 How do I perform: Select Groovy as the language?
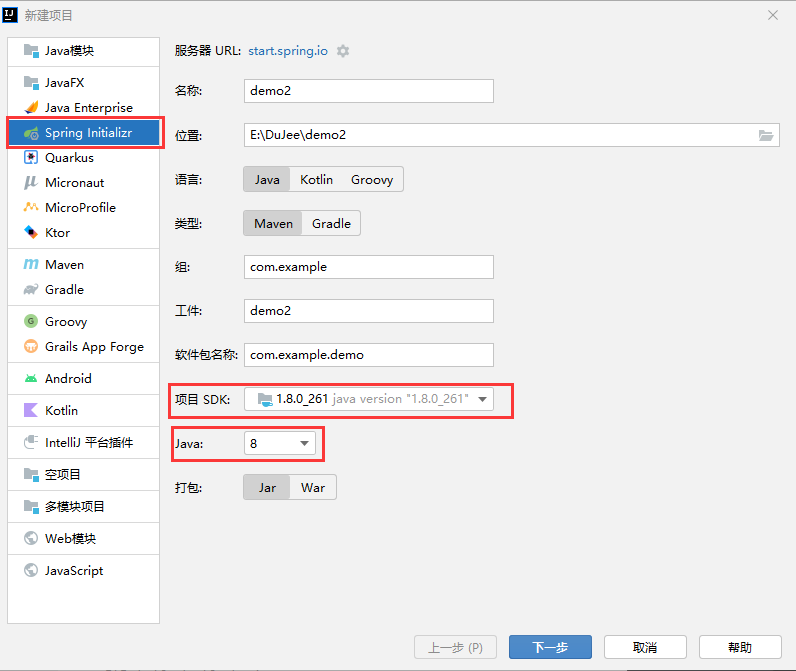pos(371,180)
